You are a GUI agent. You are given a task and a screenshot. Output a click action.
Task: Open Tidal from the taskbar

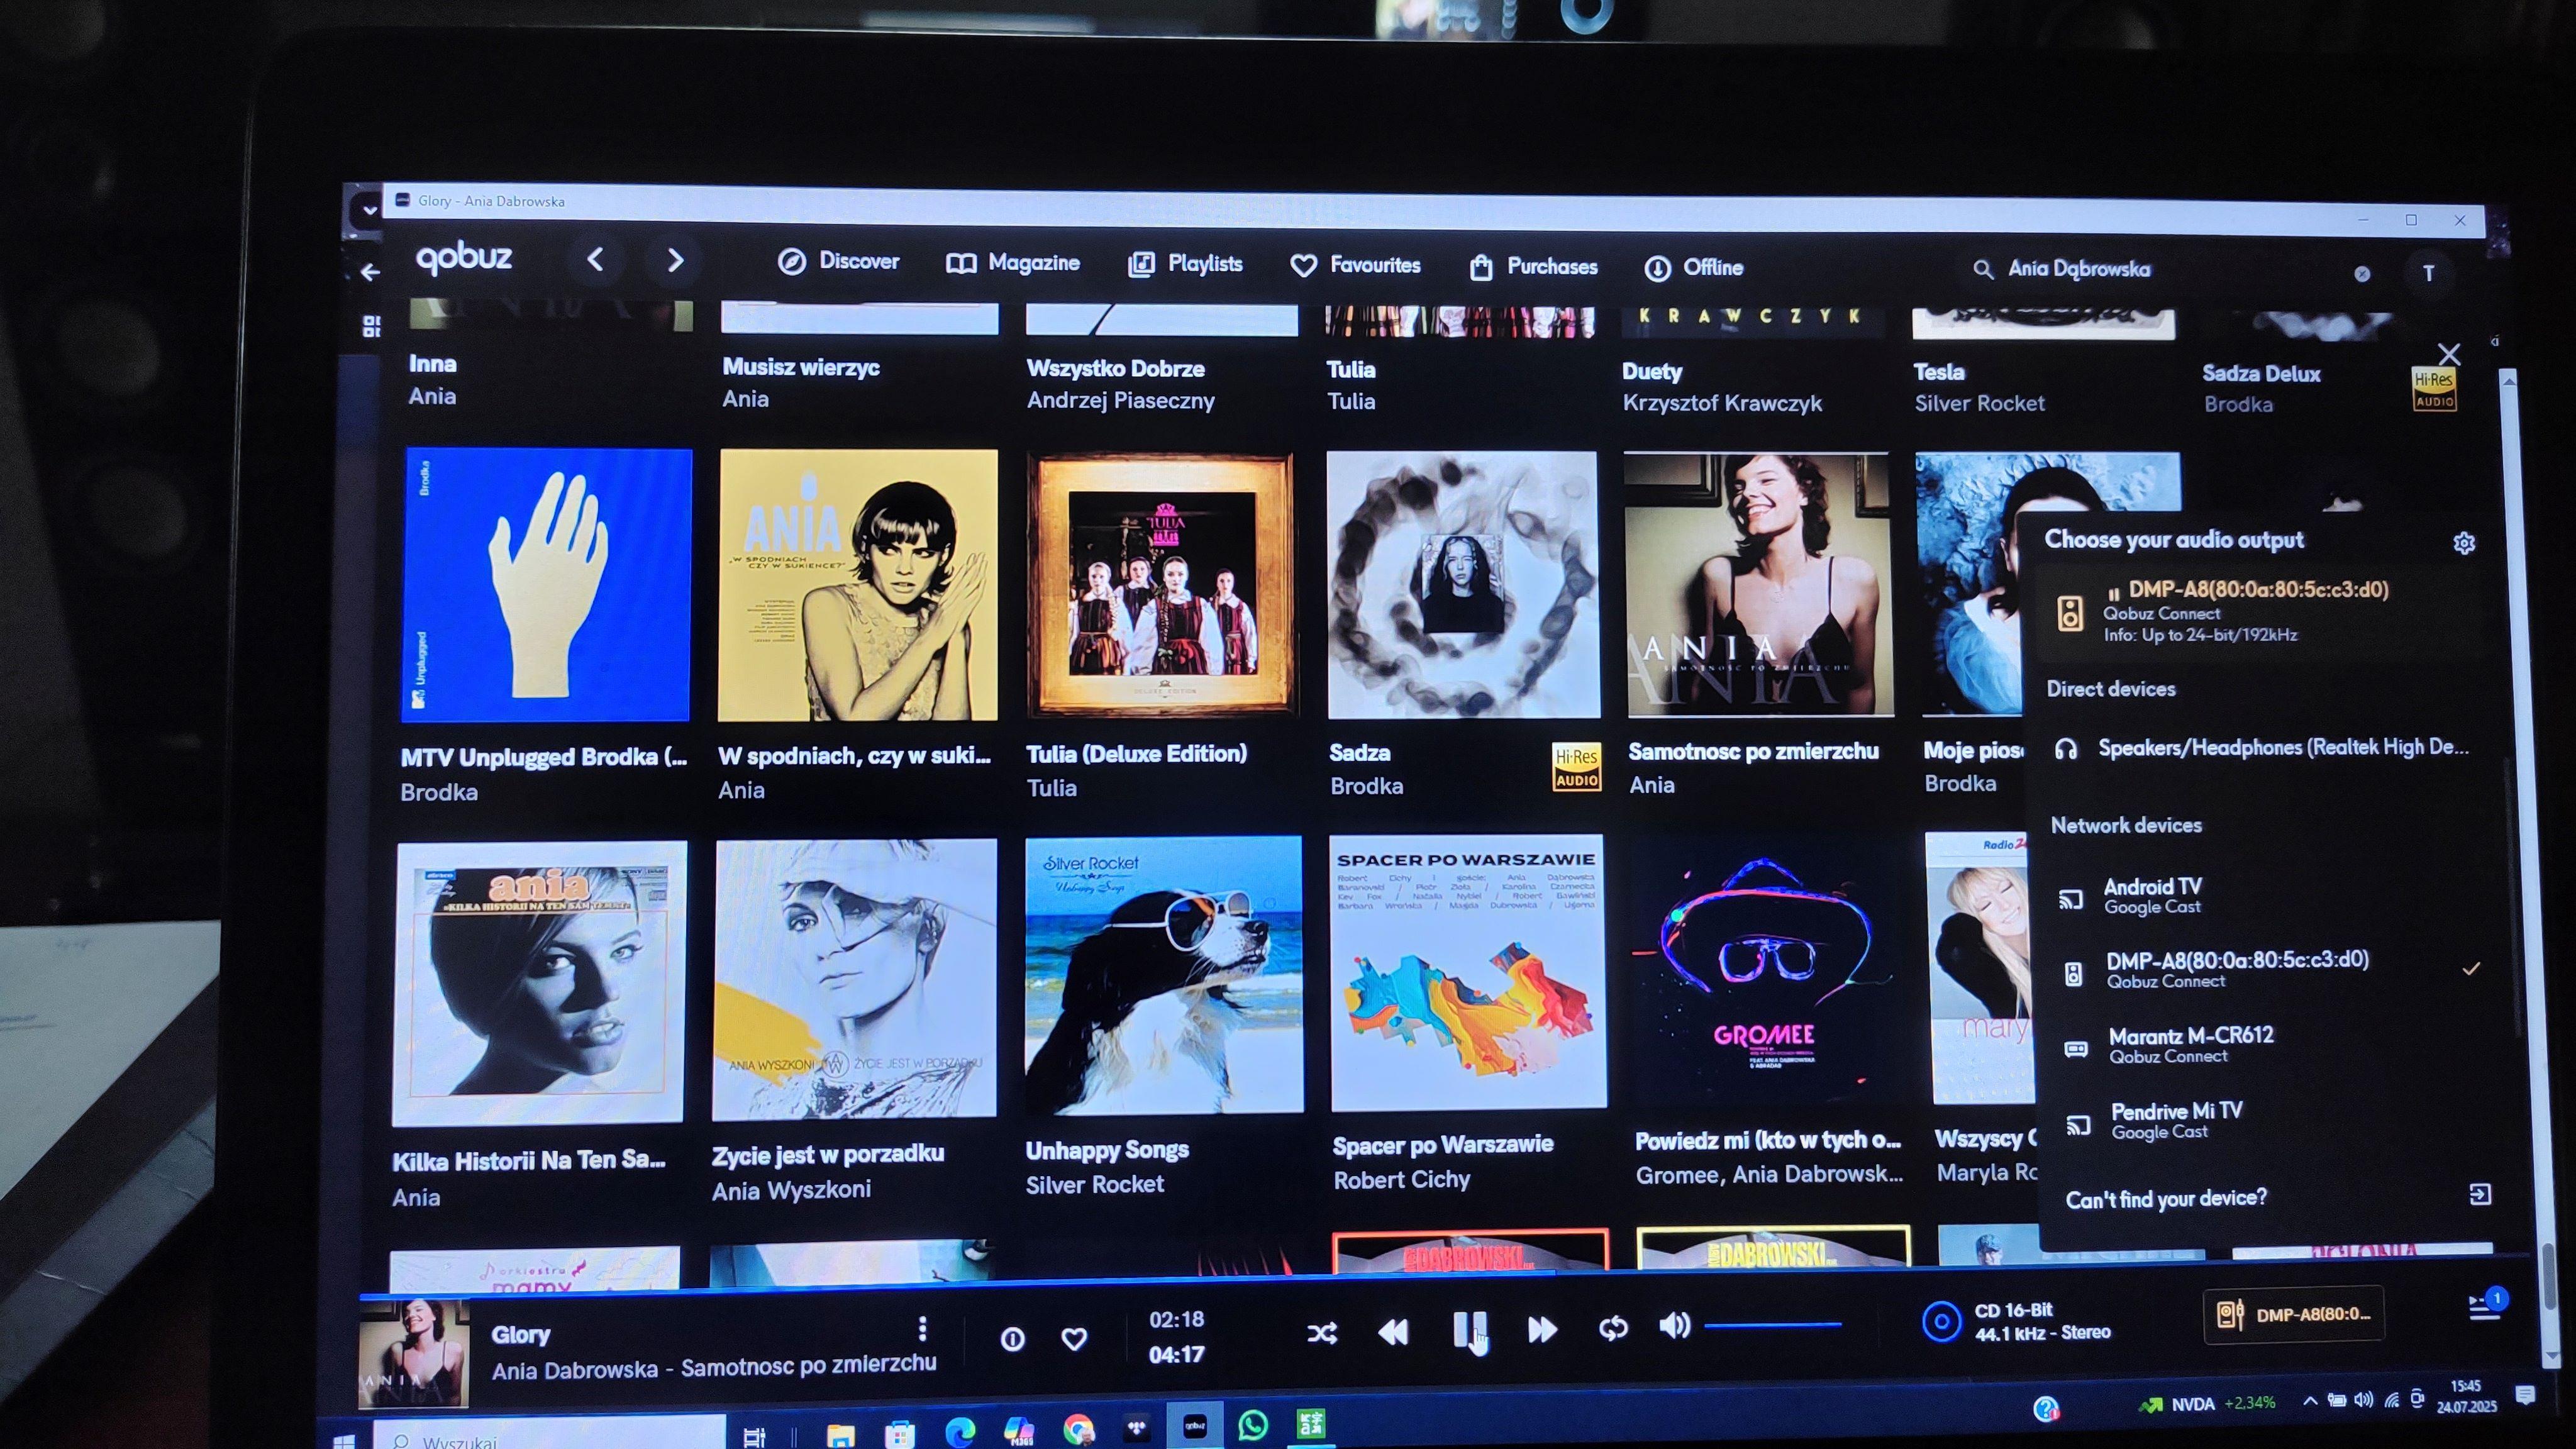pyautogui.click(x=1136, y=1428)
